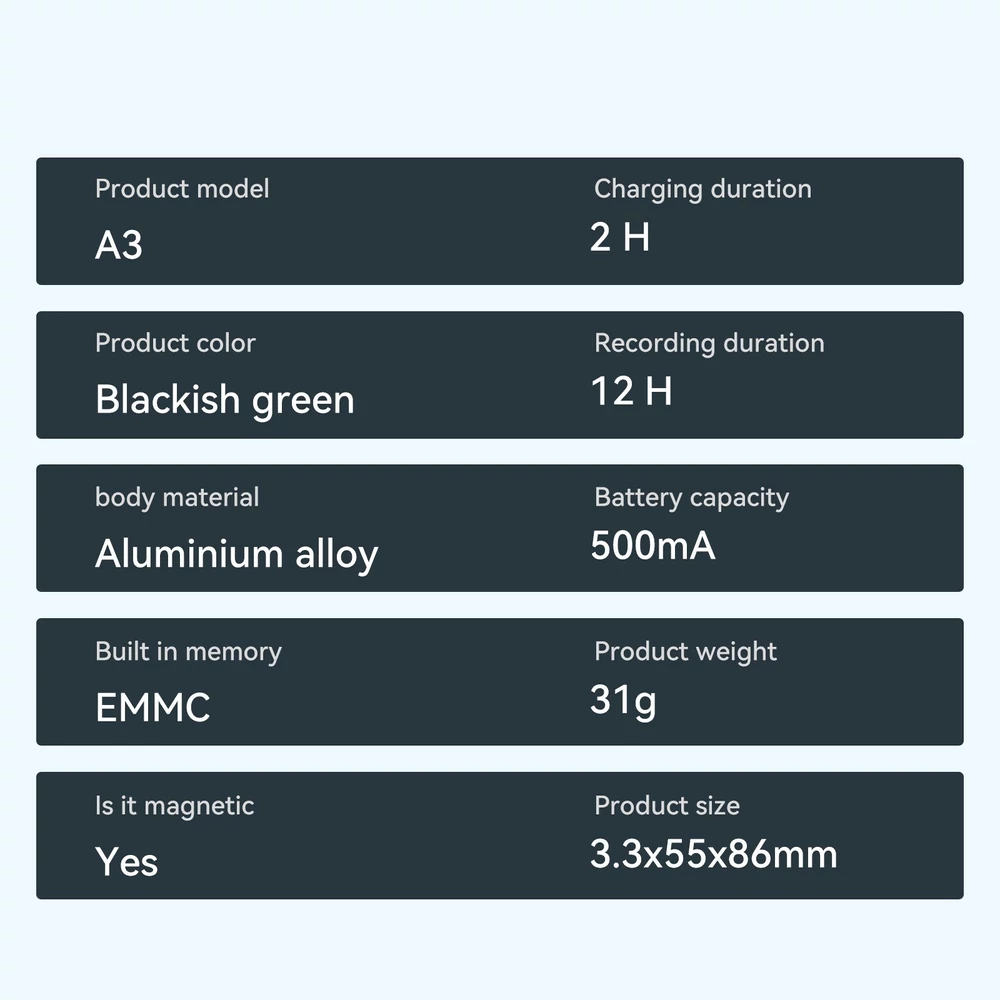Image resolution: width=1000 pixels, height=1000 pixels.
Task: Select the A3 model value
Action: pos(119,245)
